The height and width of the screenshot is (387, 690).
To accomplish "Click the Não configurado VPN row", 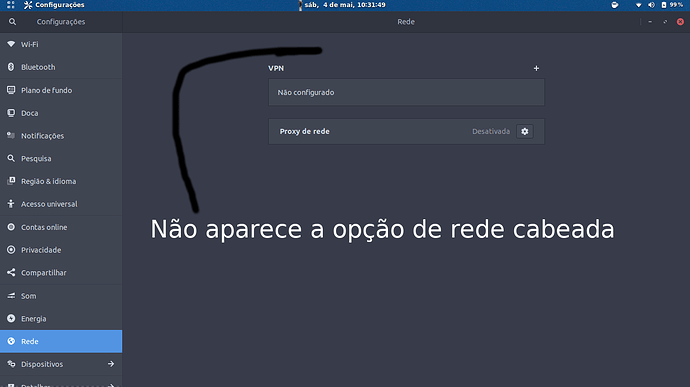I will click(406, 92).
